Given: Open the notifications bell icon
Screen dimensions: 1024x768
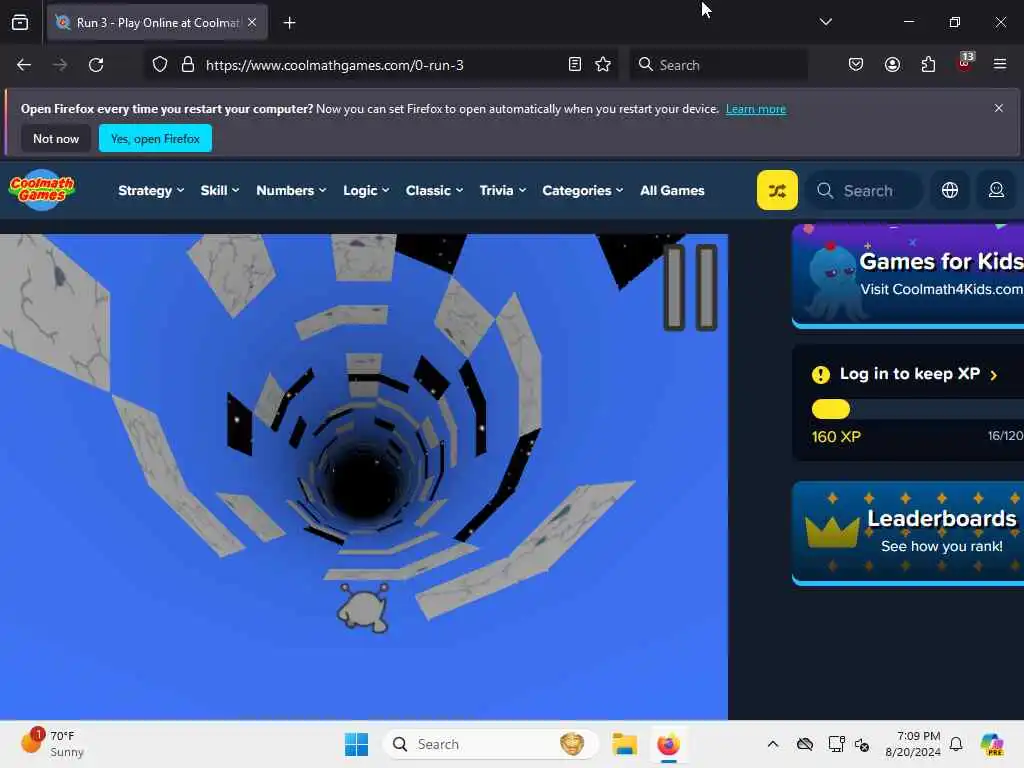Looking at the screenshot, I should 956,744.
